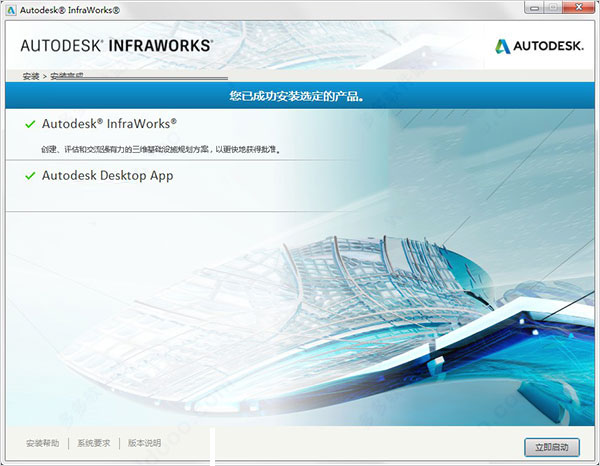Click the InfraWorks product description text
This screenshot has width=600, height=466.
[161, 149]
